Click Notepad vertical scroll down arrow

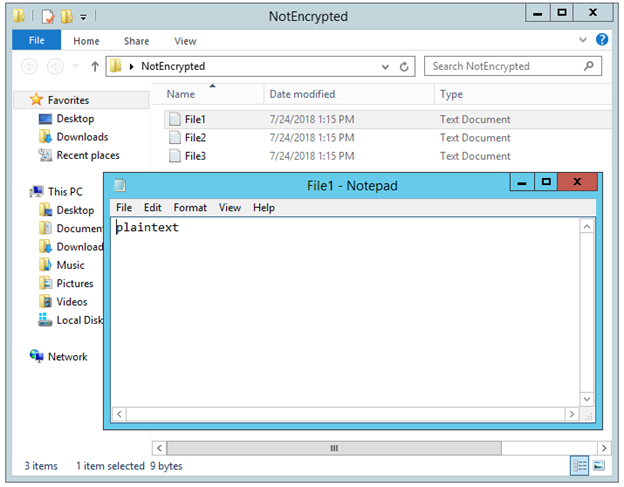(587, 399)
